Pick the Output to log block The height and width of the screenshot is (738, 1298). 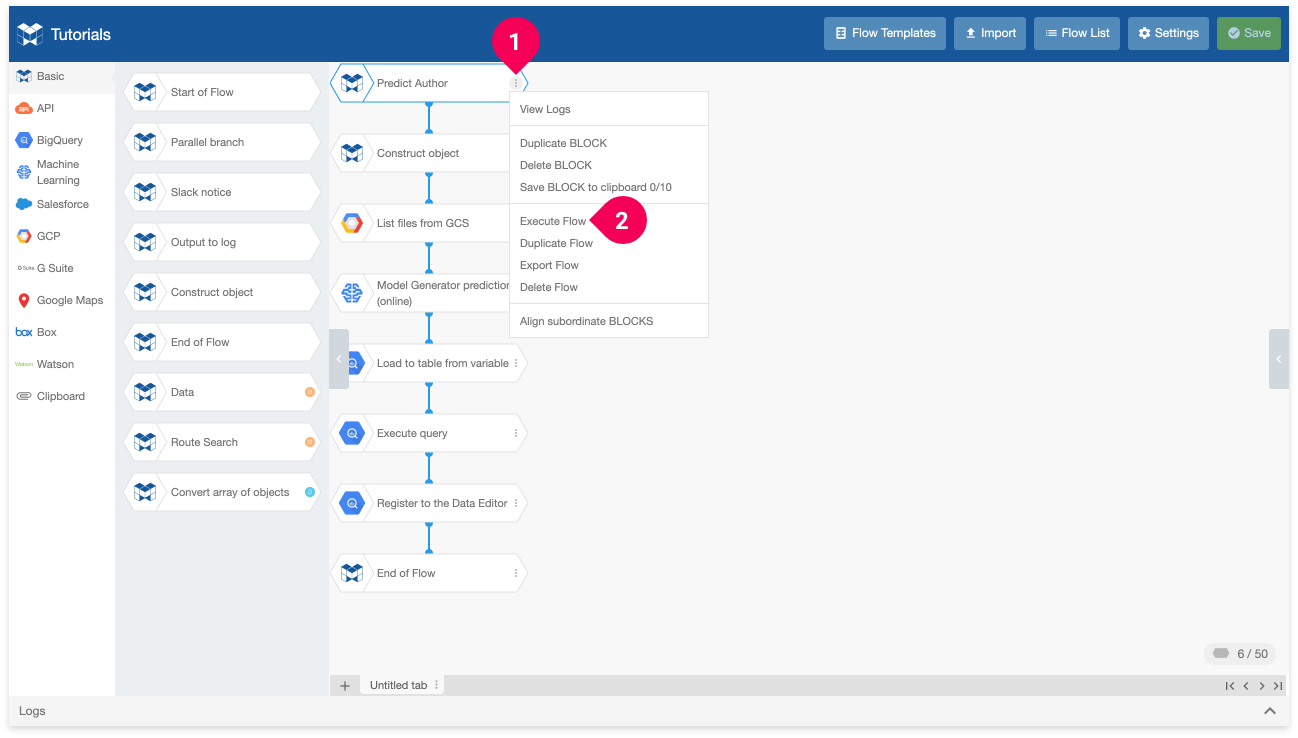pos(222,242)
